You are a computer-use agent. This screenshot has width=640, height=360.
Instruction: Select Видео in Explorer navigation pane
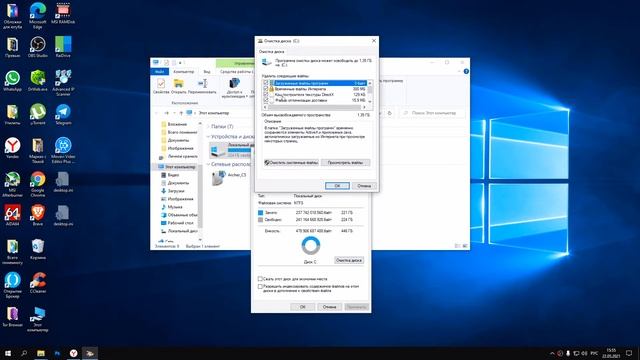click(170, 175)
